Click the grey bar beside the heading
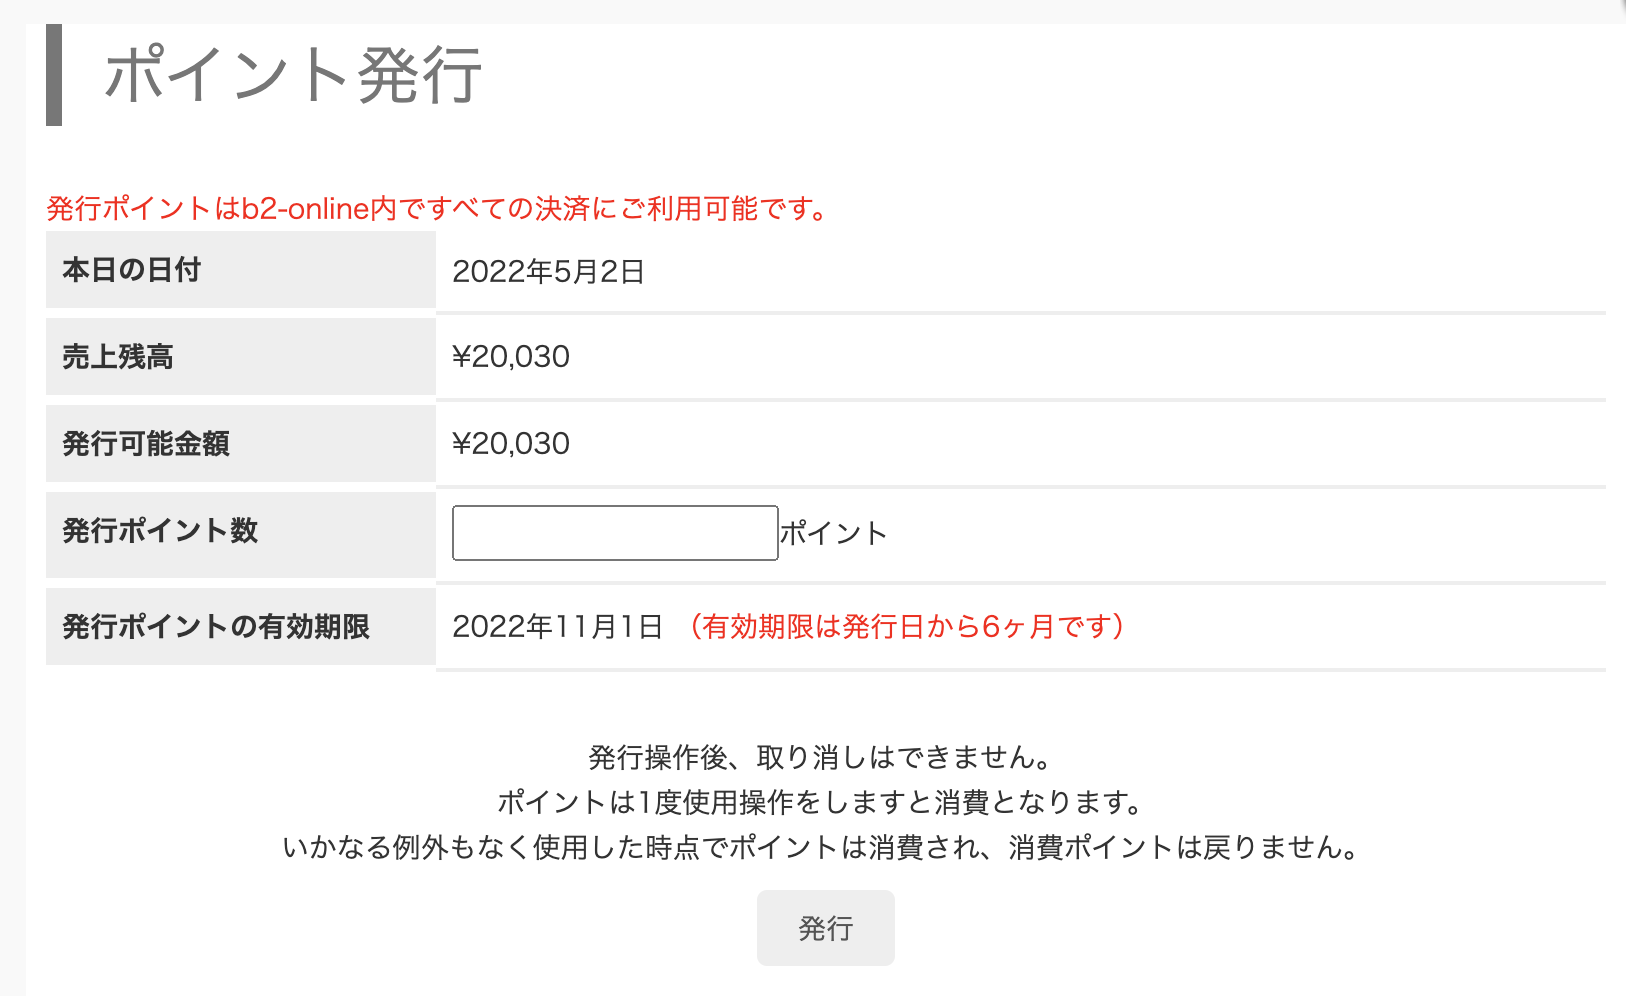The image size is (1626, 996). tap(54, 76)
